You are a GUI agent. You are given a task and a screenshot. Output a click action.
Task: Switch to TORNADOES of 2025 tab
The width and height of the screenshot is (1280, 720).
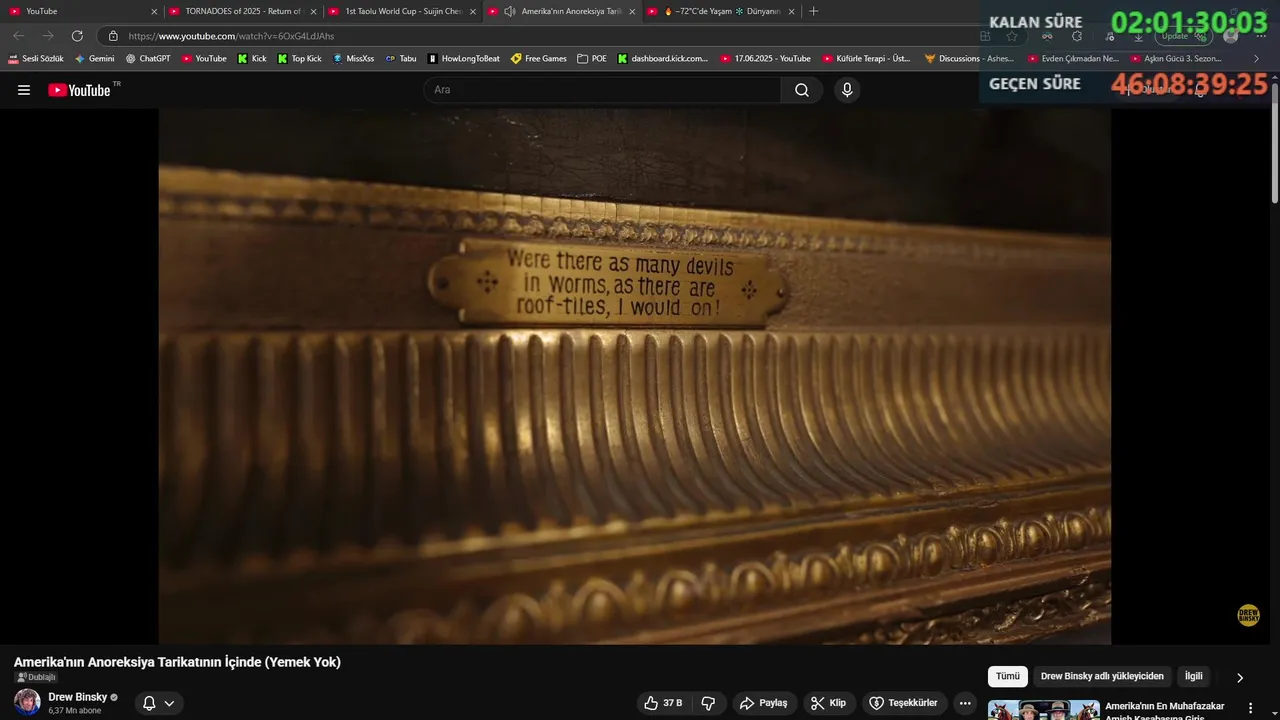241,11
